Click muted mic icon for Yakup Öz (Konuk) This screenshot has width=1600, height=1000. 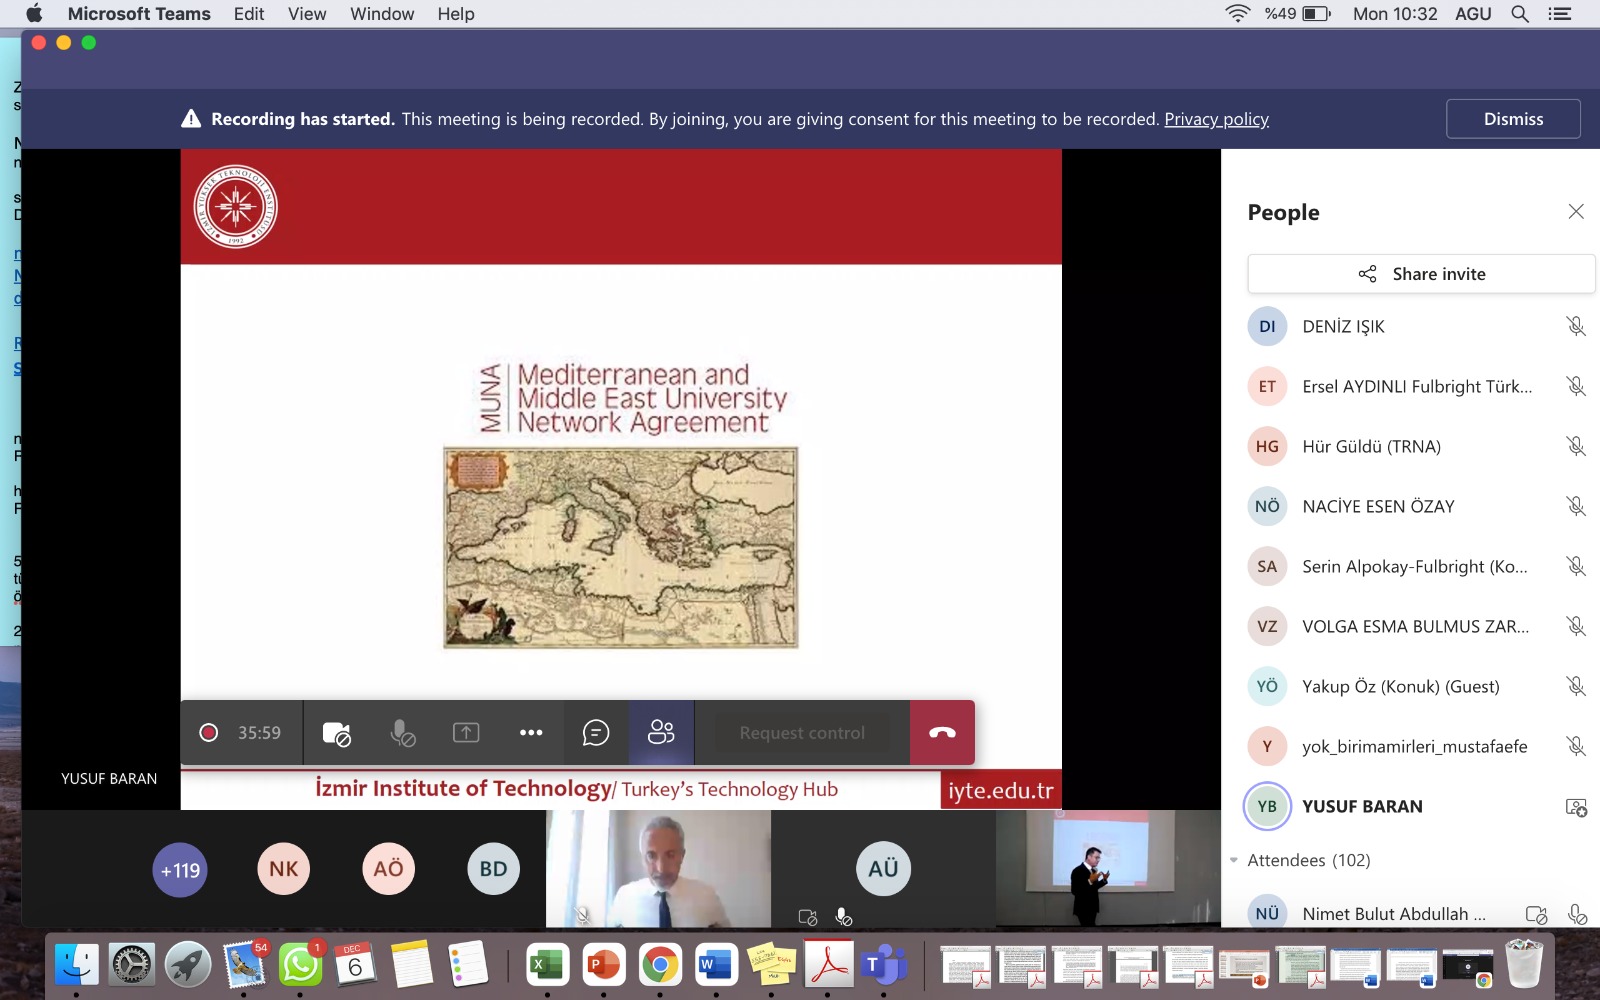[x=1576, y=686]
